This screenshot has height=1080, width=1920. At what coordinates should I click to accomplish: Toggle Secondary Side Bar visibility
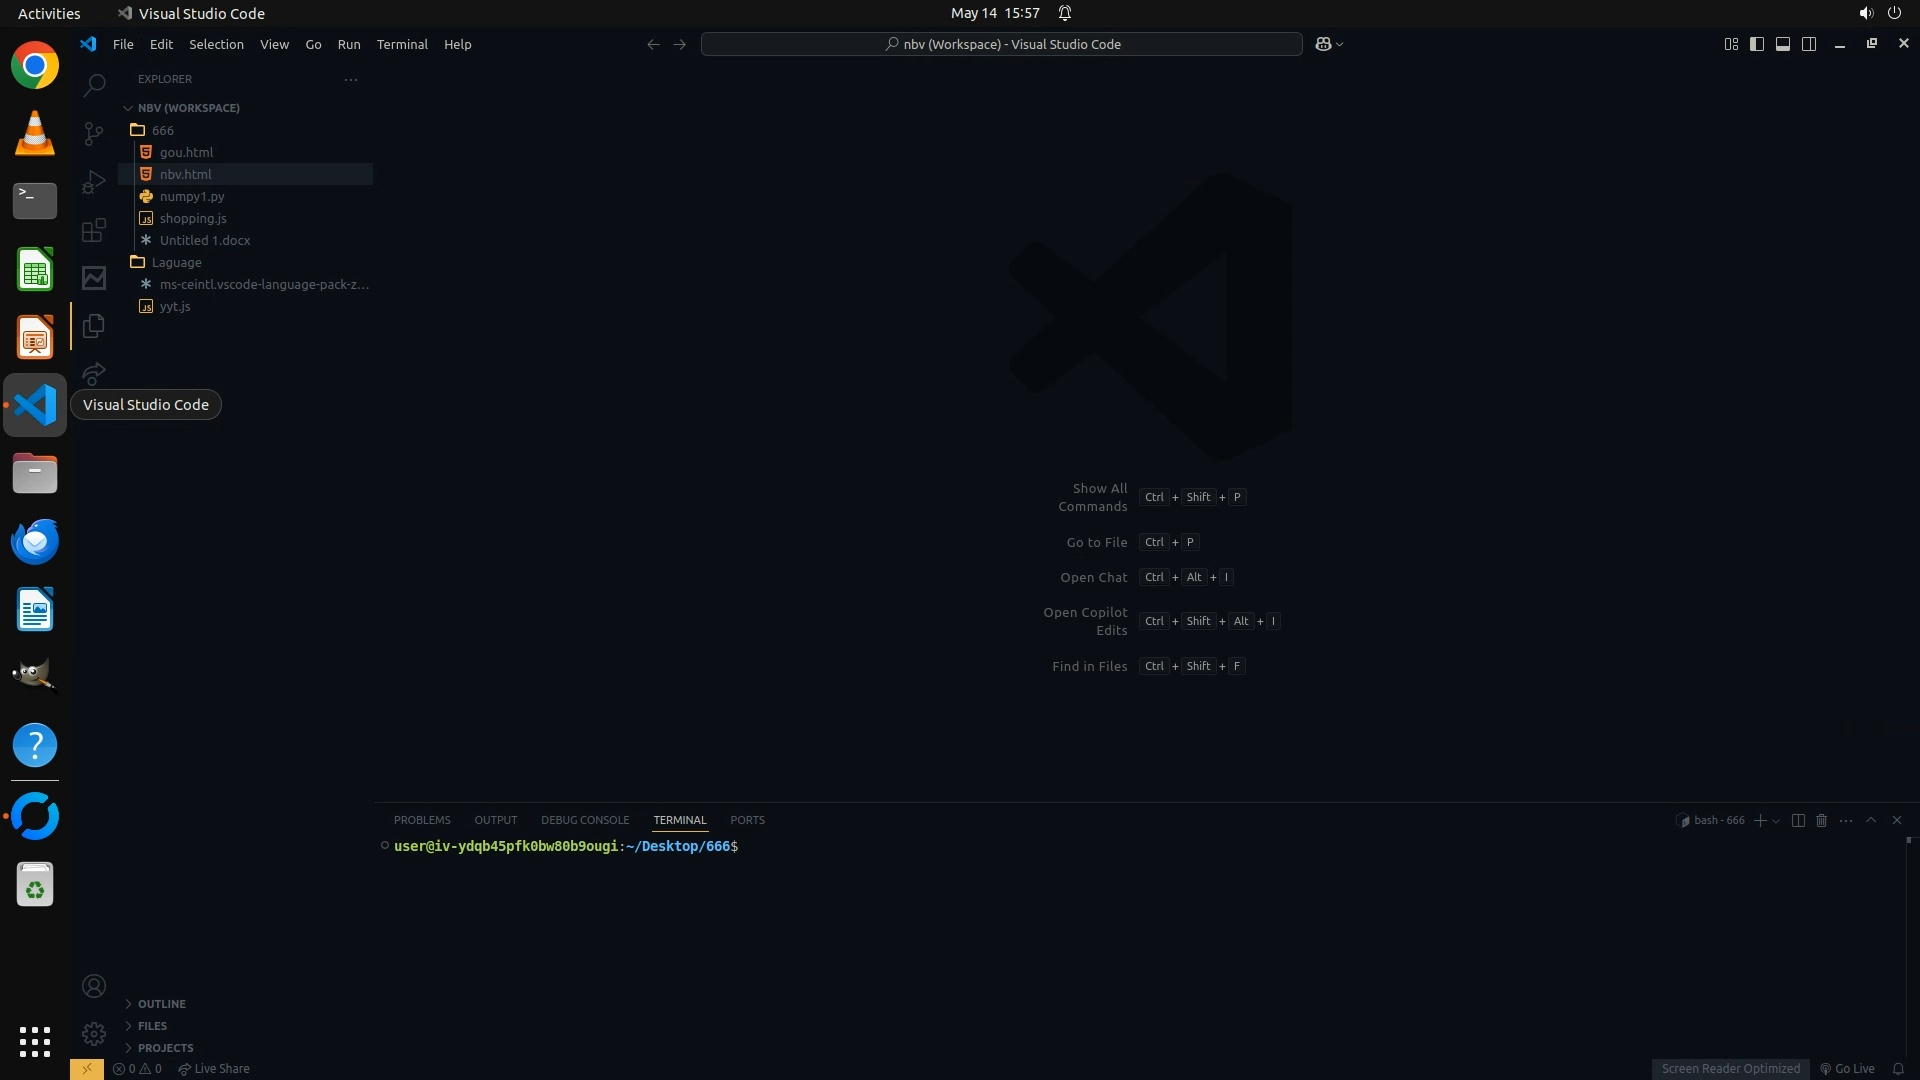tap(1809, 44)
